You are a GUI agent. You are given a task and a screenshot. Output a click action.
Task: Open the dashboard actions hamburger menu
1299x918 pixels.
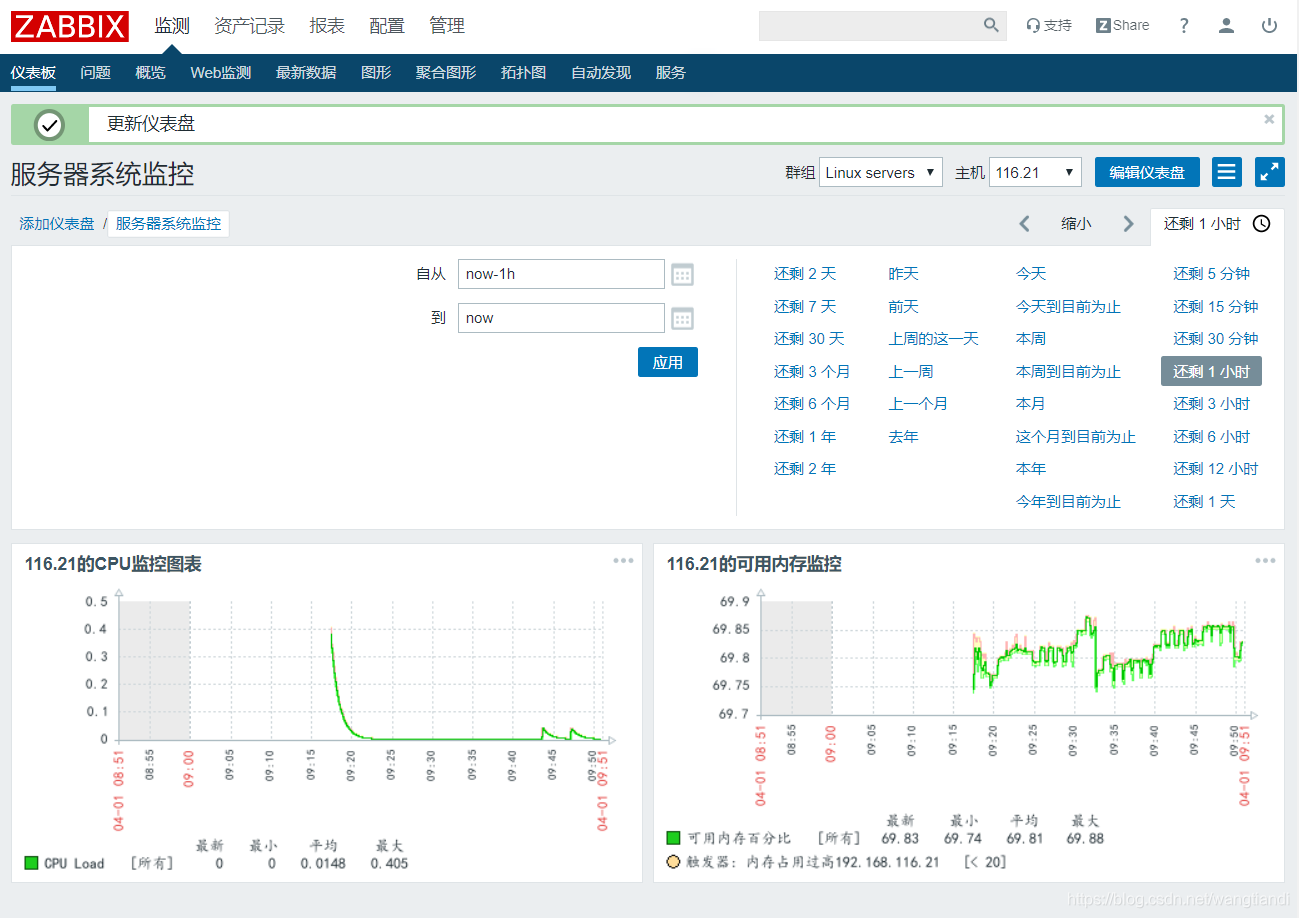click(1227, 172)
